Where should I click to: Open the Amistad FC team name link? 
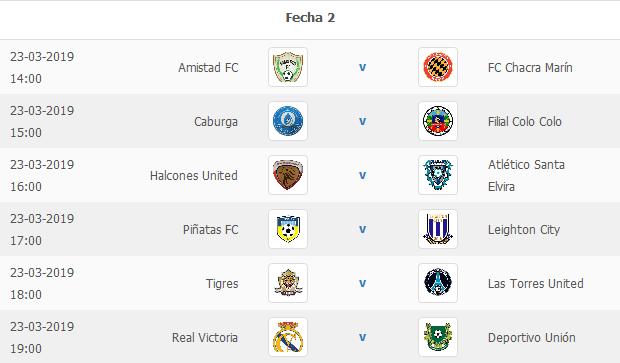tap(208, 68)
